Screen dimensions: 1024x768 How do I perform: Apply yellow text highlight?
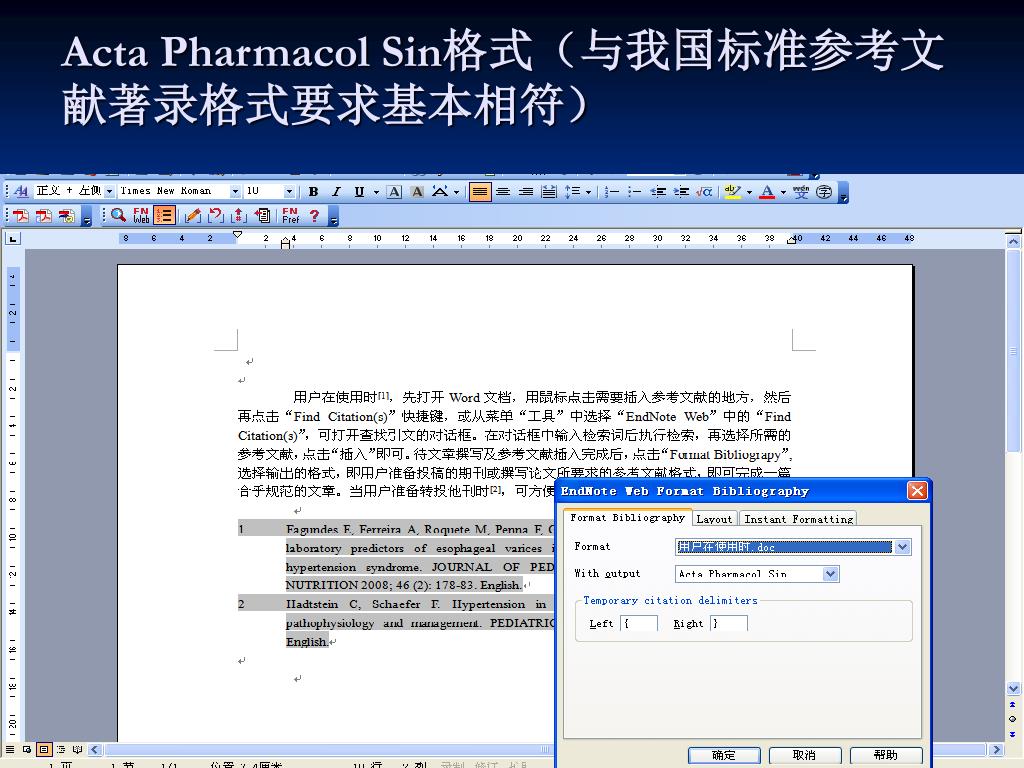tap(733, 191)
